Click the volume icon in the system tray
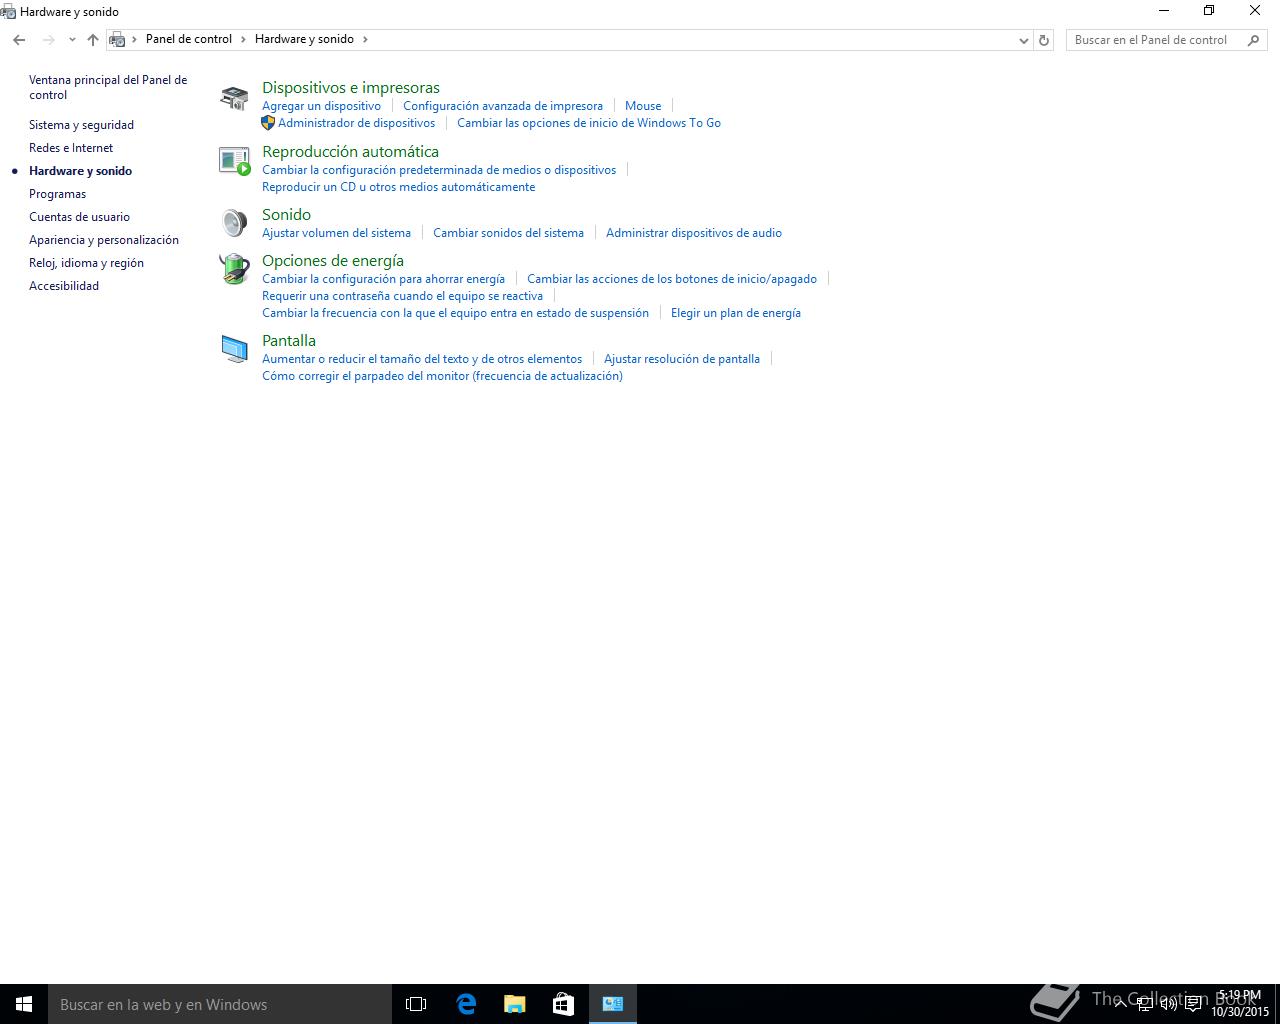This screenshot has height=1024, width=1280. coord(1169,1004)
